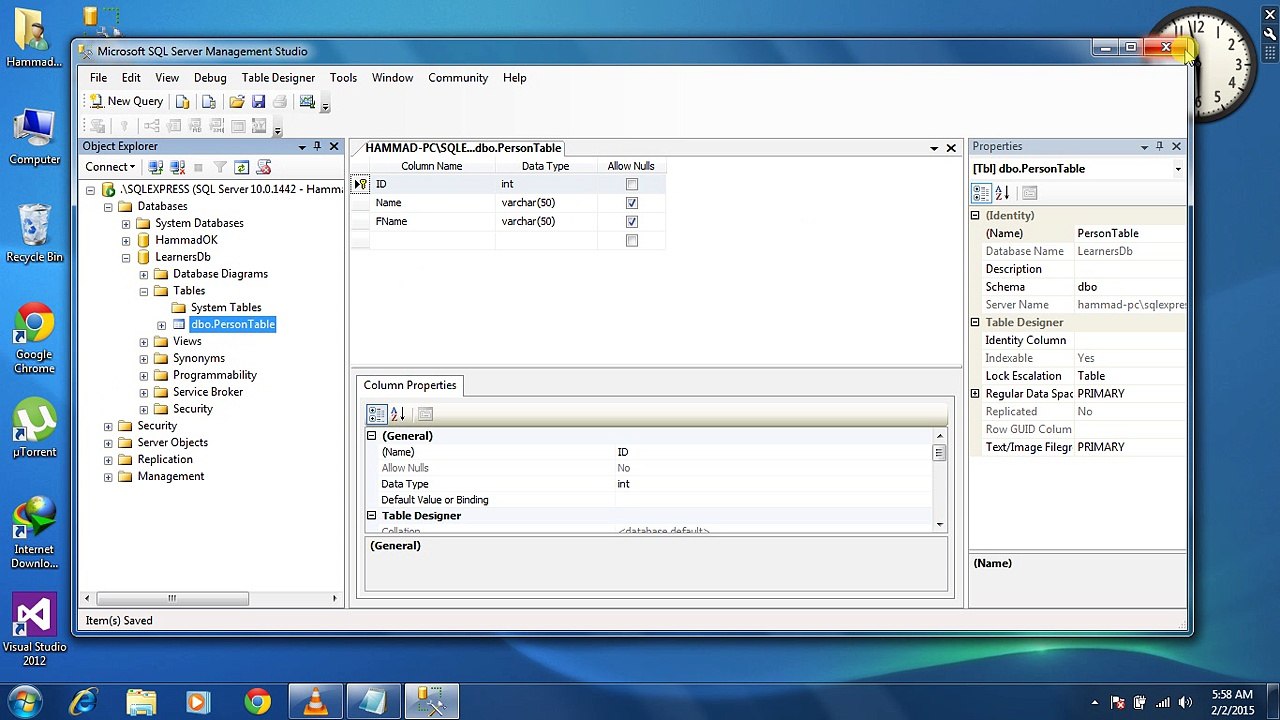Collapse the (General) category in Column Properties
The image size is (1280, 720).
tap(371, 436)
